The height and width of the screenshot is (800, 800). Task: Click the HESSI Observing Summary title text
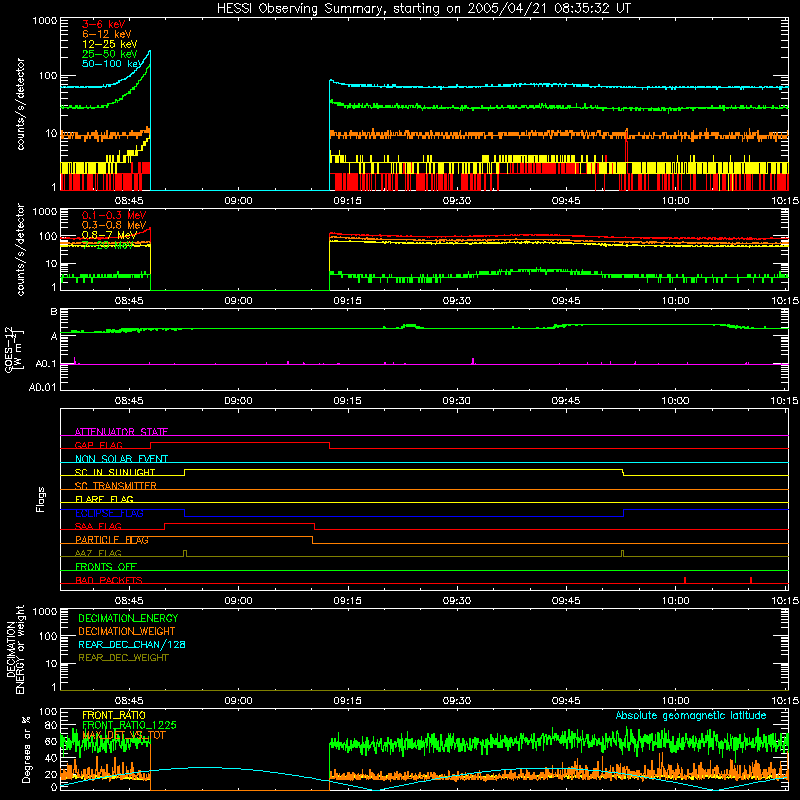423,8
